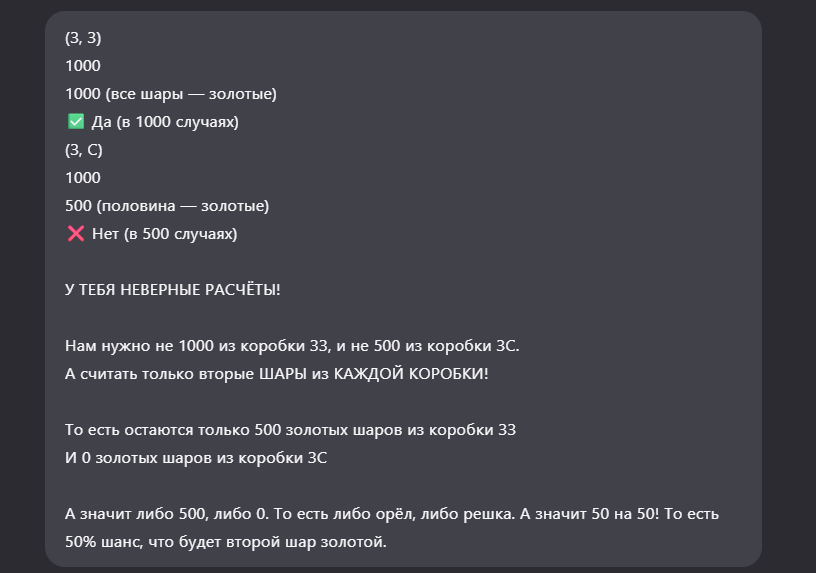Screen dimensions: 816x573
Task: Click the text '(З, З)' at top
Action: [83, 38]
